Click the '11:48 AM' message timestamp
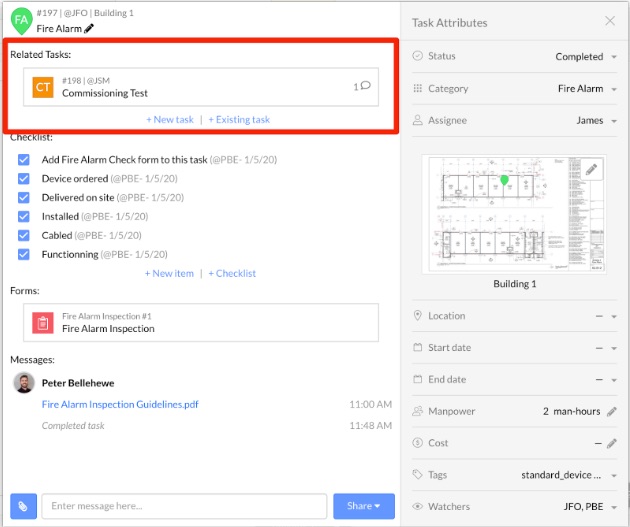This screenshot has height=527, width=630. tap(370, 425)
